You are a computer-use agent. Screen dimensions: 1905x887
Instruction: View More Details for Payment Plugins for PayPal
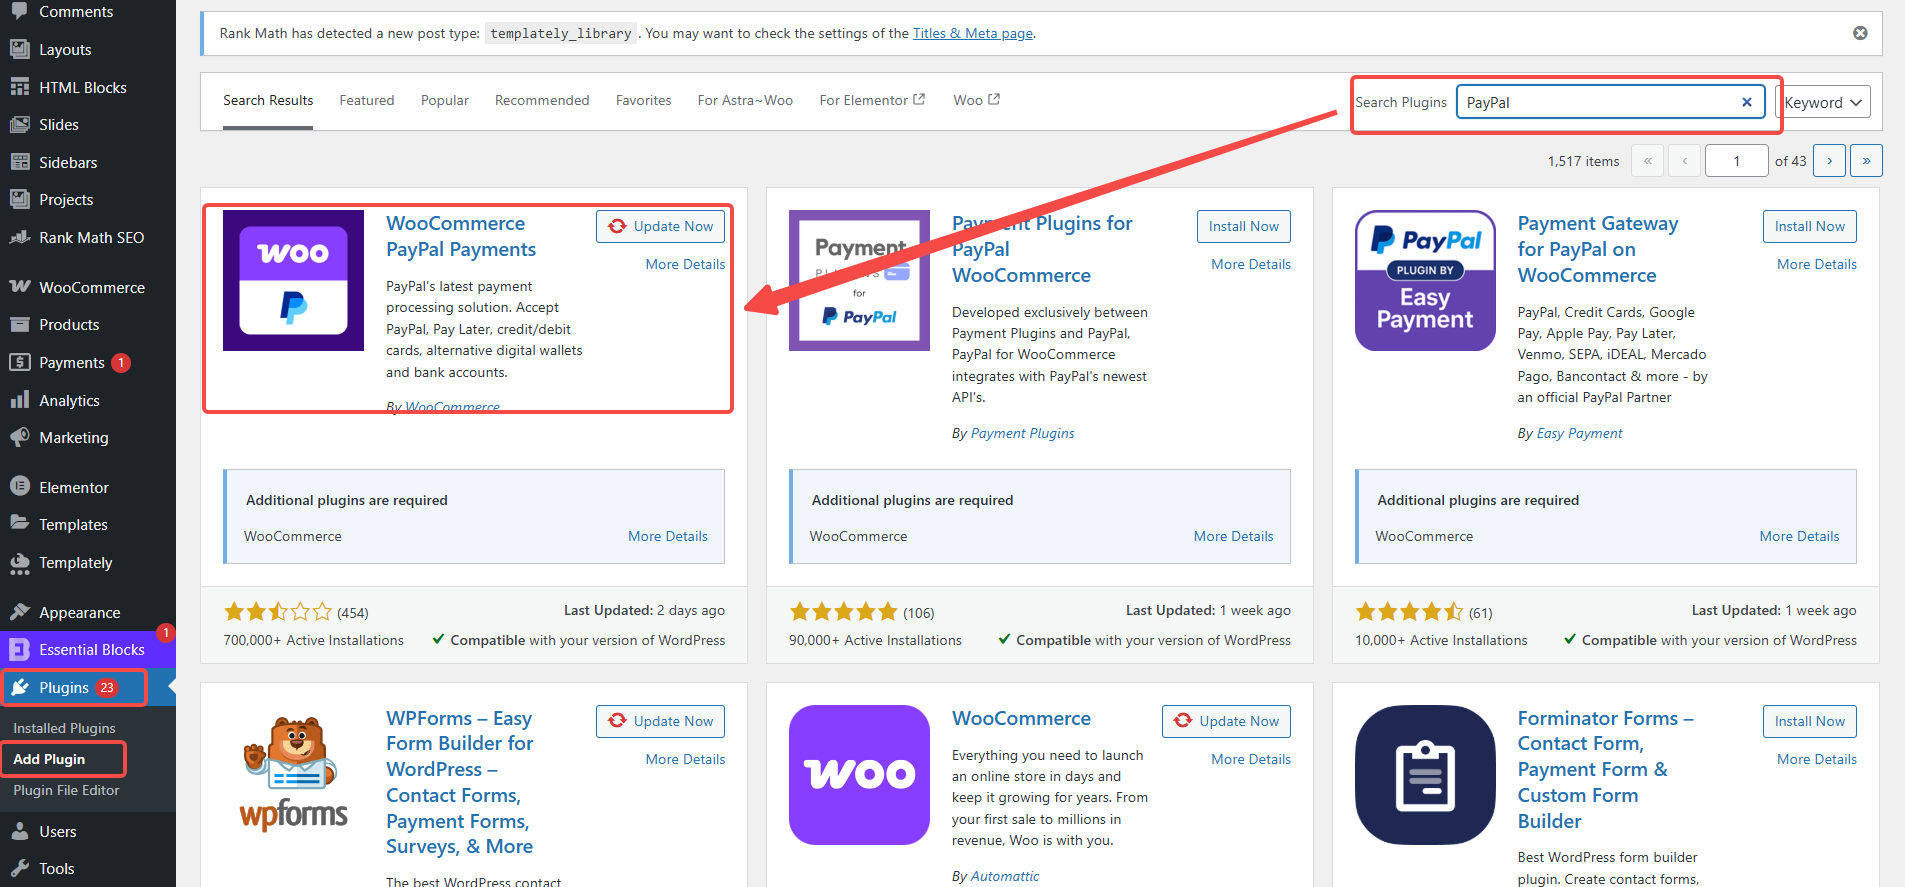(1251, 264)
